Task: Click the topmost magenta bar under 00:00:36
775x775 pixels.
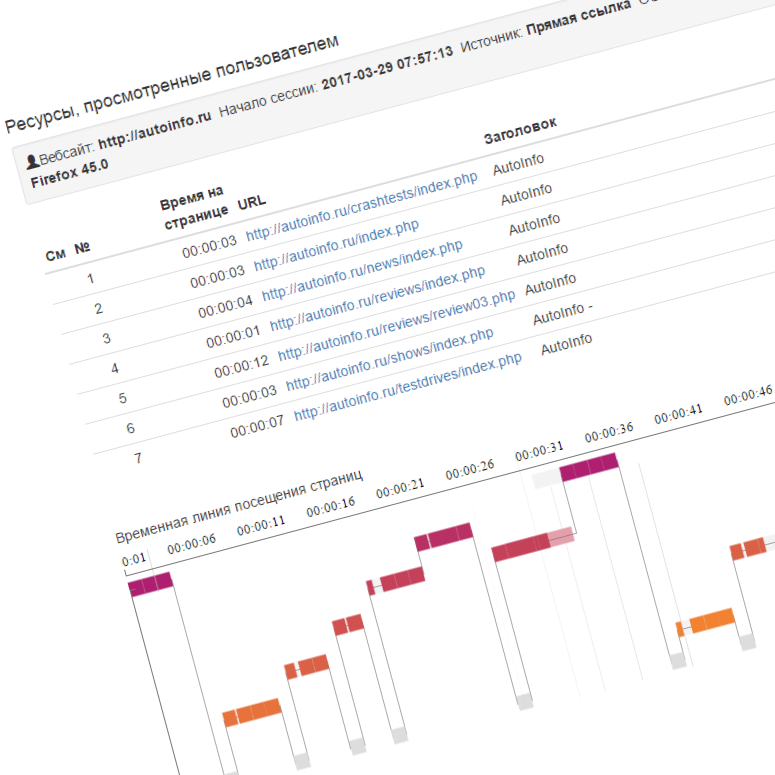Action: (x=589, y=467)
